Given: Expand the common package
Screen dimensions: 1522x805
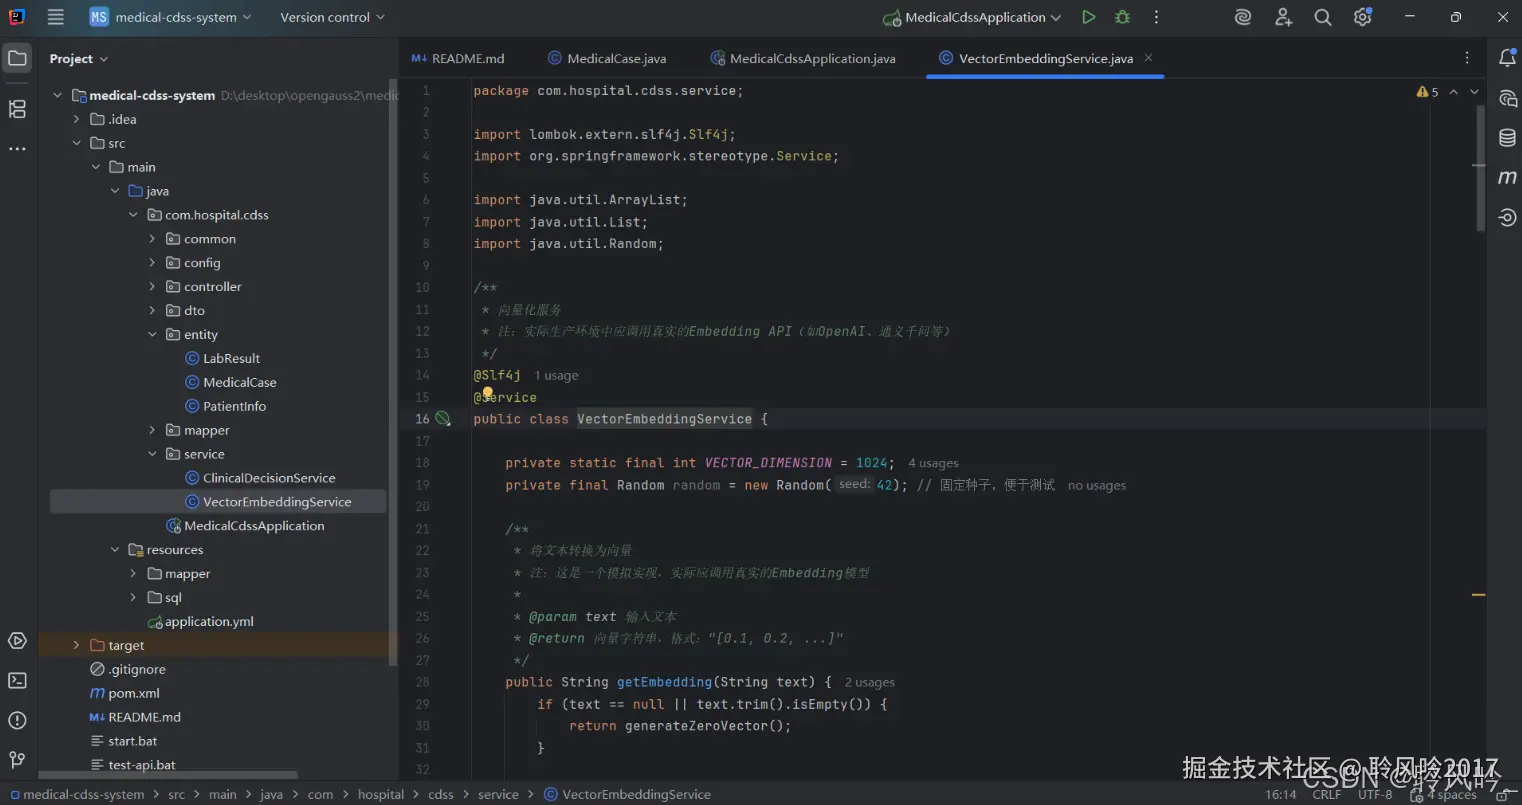Looking at the screenshot, I should 152,239.
